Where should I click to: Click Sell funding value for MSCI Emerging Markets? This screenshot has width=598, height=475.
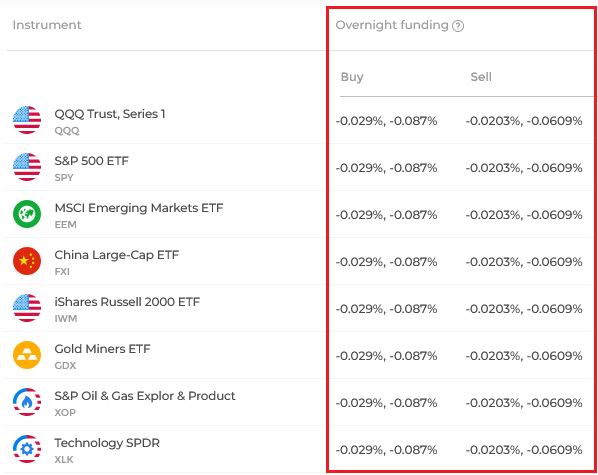coord(524,215)
